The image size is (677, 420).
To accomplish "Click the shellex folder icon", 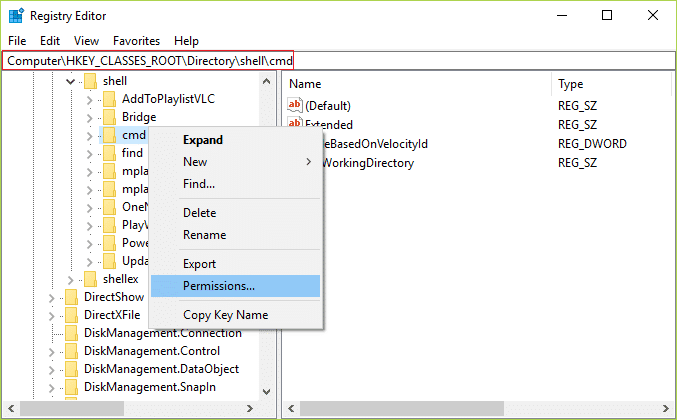I will [x=90, y=279].
